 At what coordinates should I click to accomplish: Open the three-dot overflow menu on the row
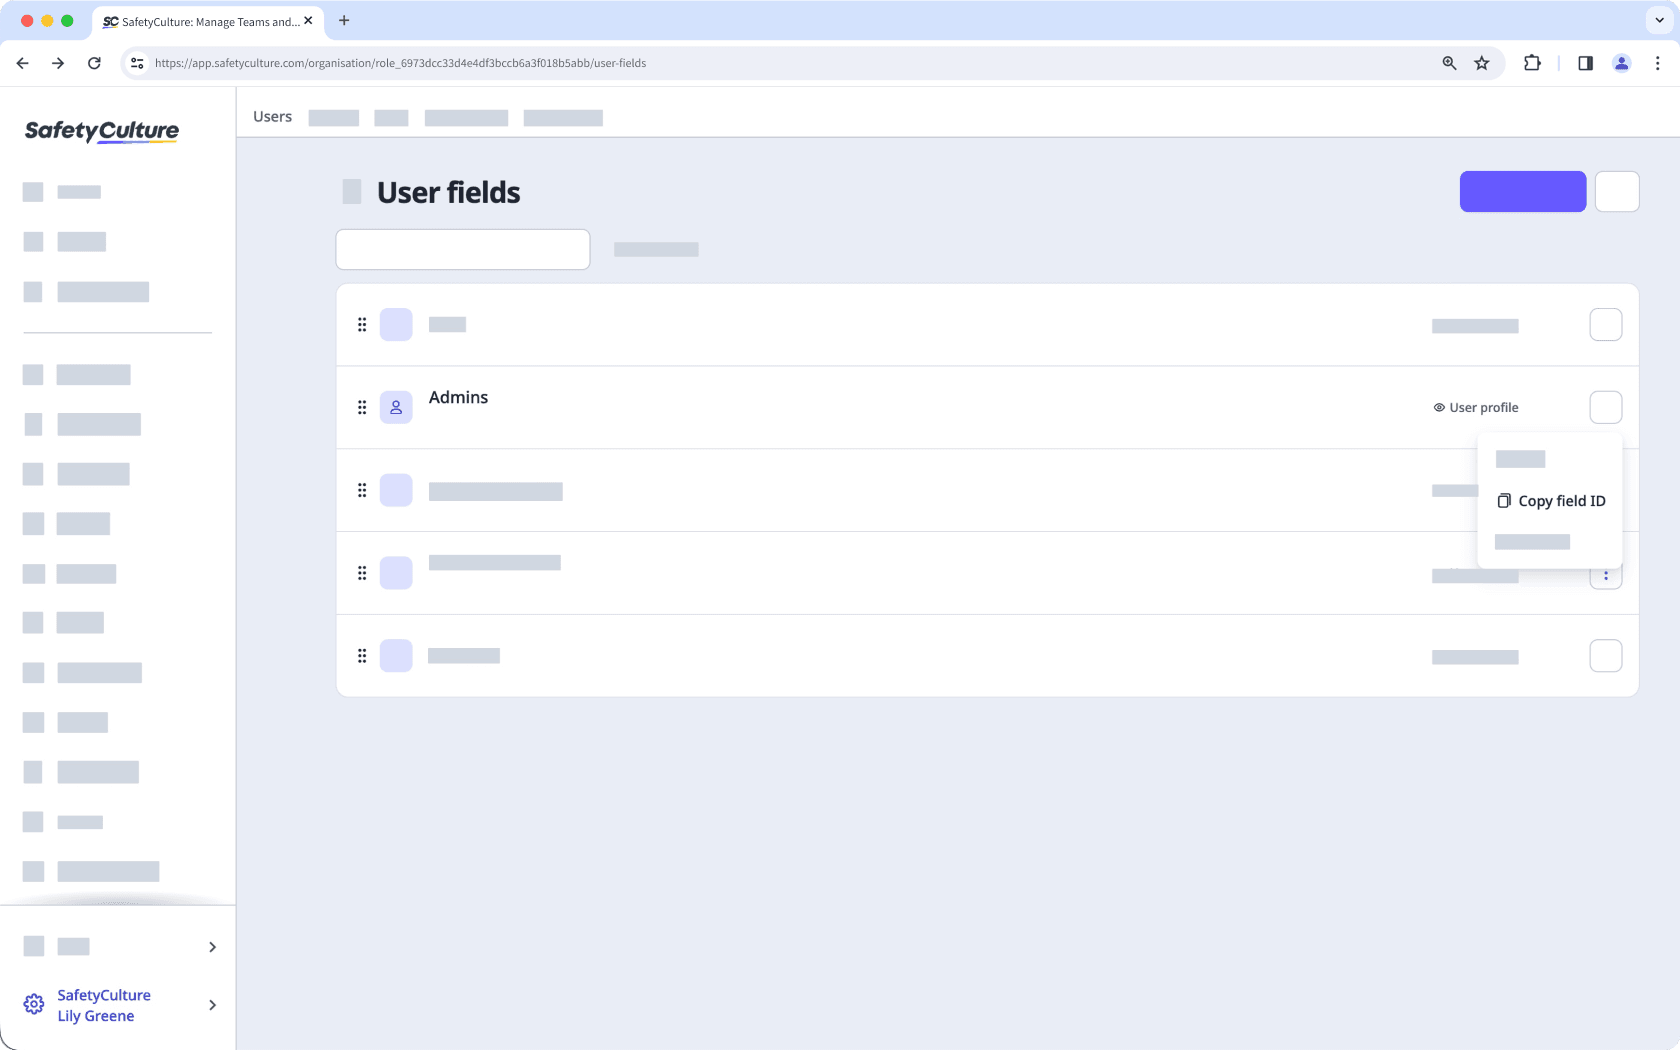point(1606,573)
